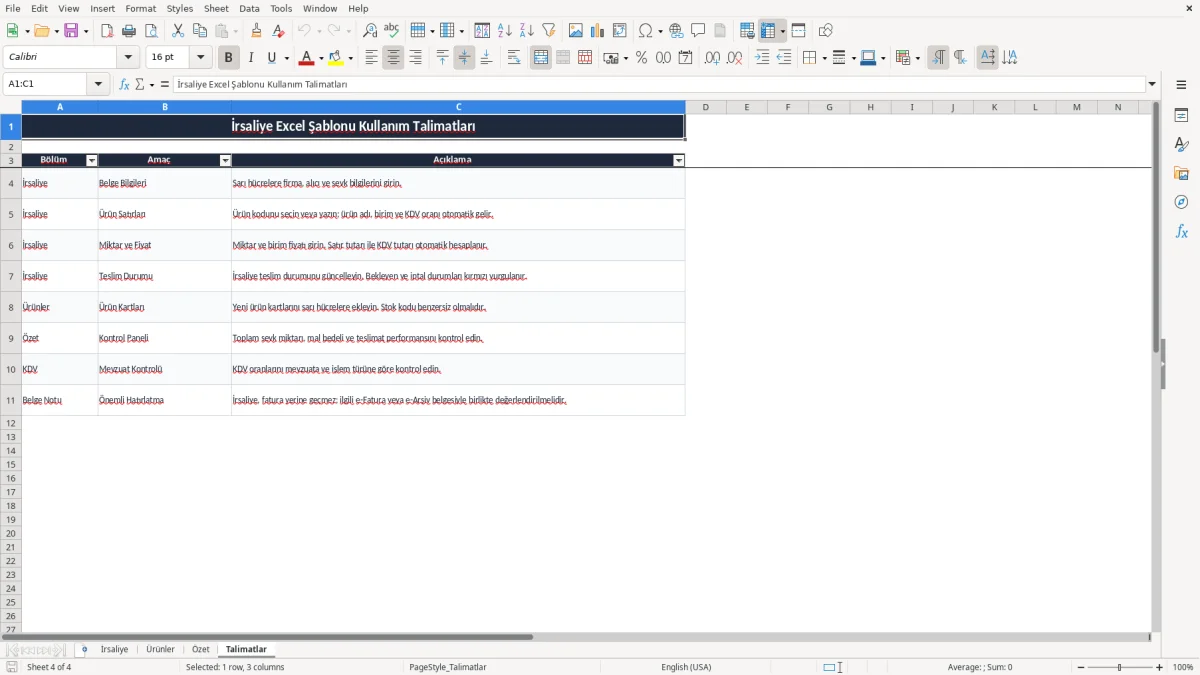Open print preview
Image resolution: width=1200 pixels, height=675 pixels.
[x=151, y=31]
